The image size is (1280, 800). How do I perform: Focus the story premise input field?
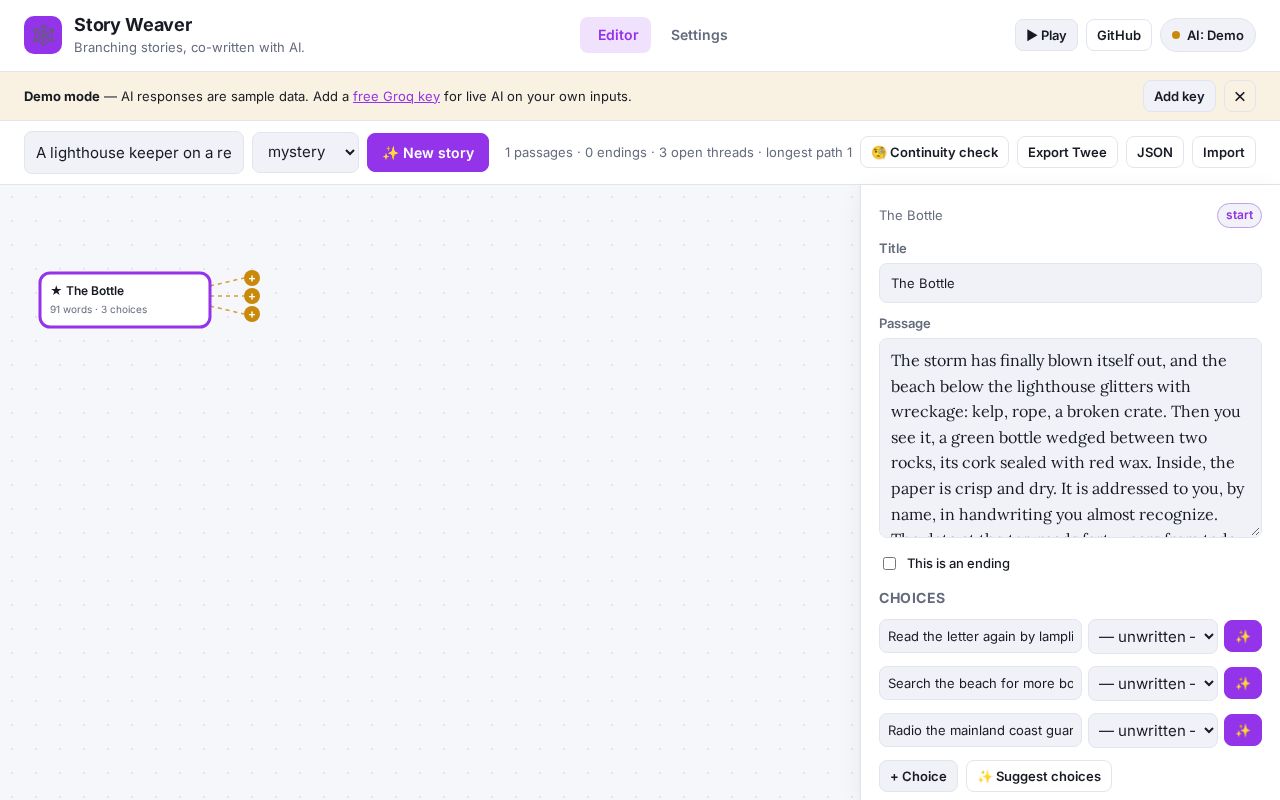click(x=134, y=152)
